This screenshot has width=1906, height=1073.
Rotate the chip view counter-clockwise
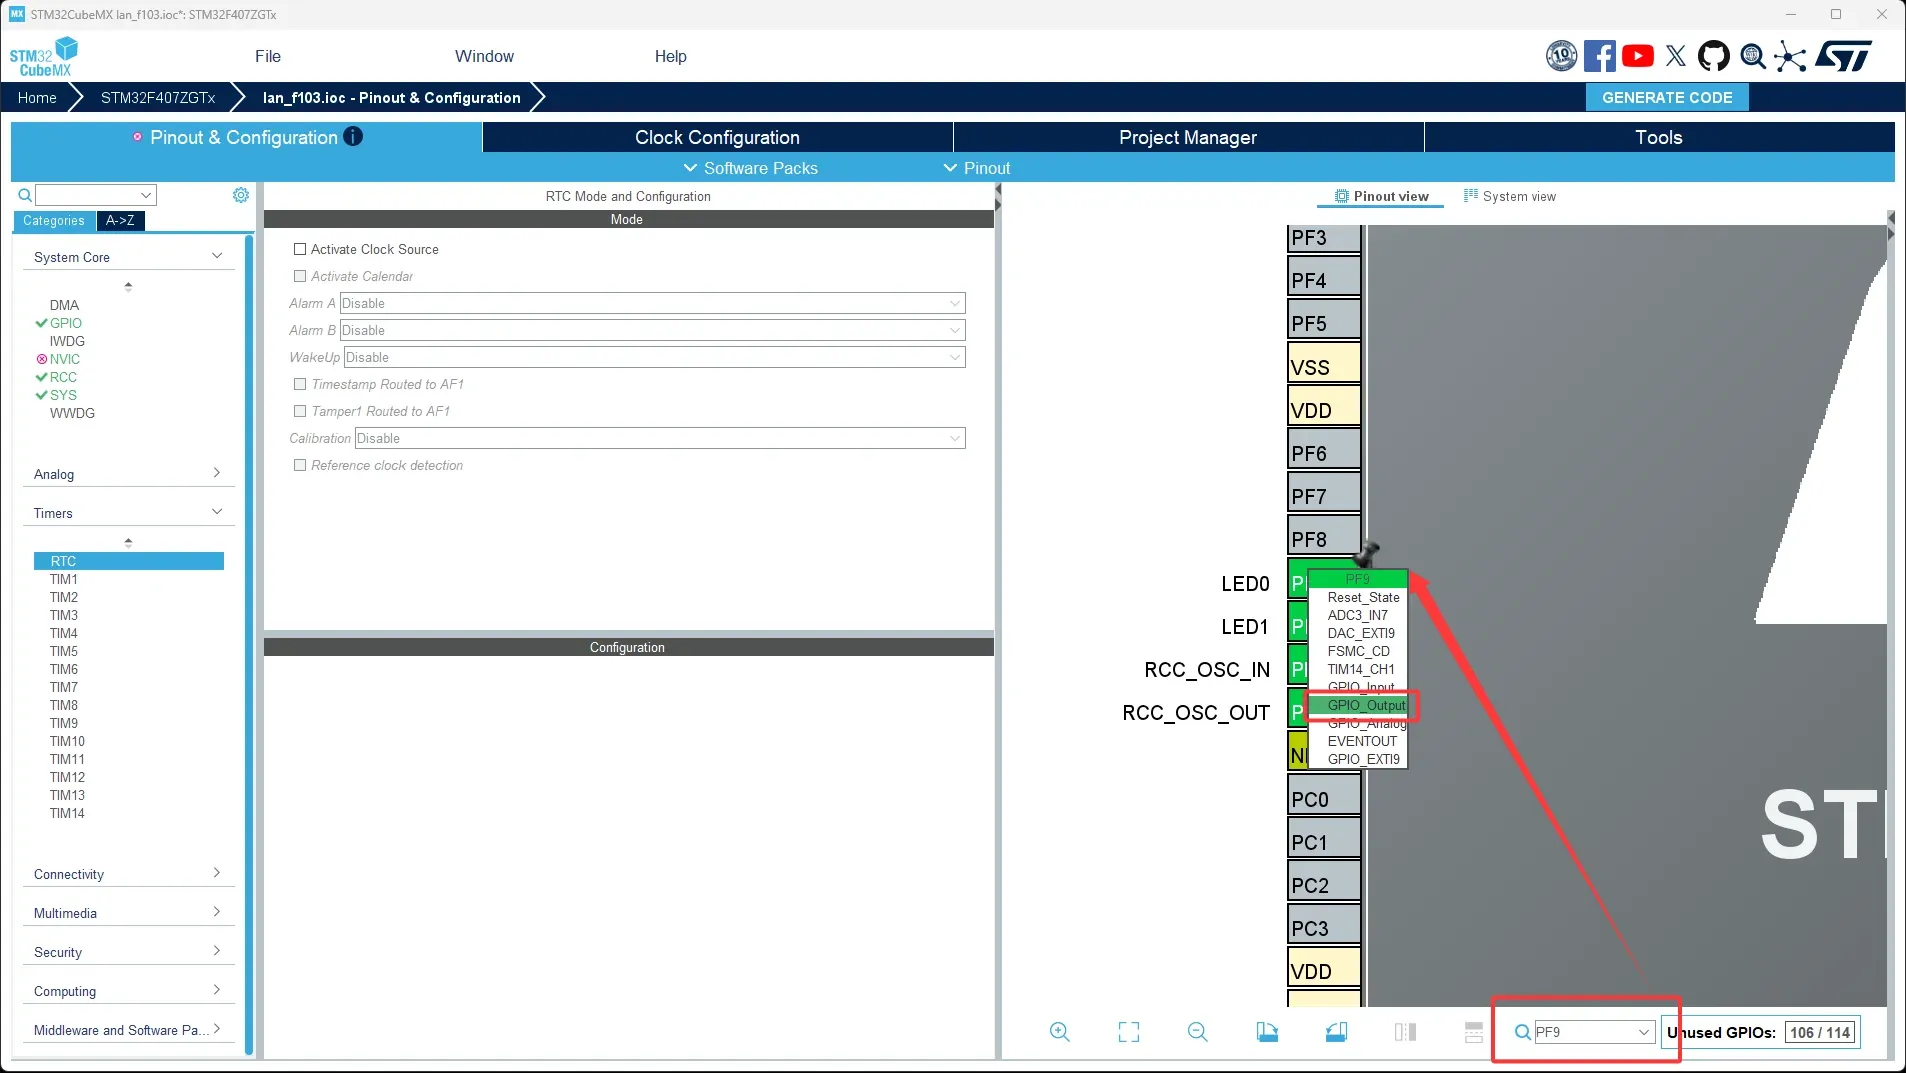(1336, 1032)
